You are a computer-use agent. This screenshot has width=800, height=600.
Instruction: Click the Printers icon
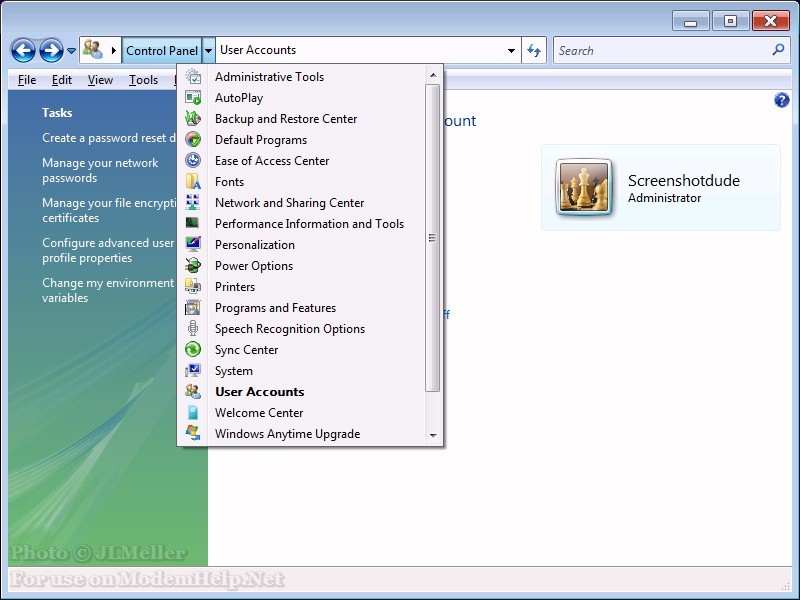click(x=193, y=286)
